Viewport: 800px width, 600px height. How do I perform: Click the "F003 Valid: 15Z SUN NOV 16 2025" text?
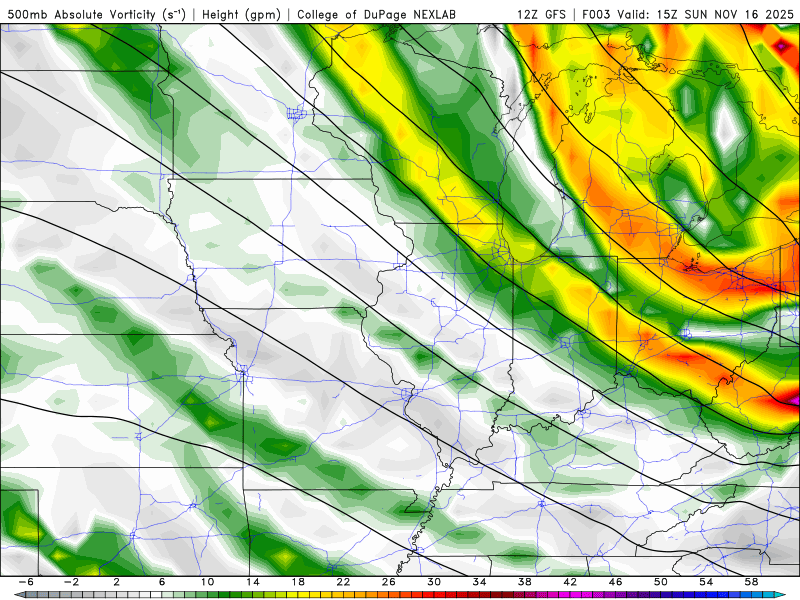(x=688, y=15)
